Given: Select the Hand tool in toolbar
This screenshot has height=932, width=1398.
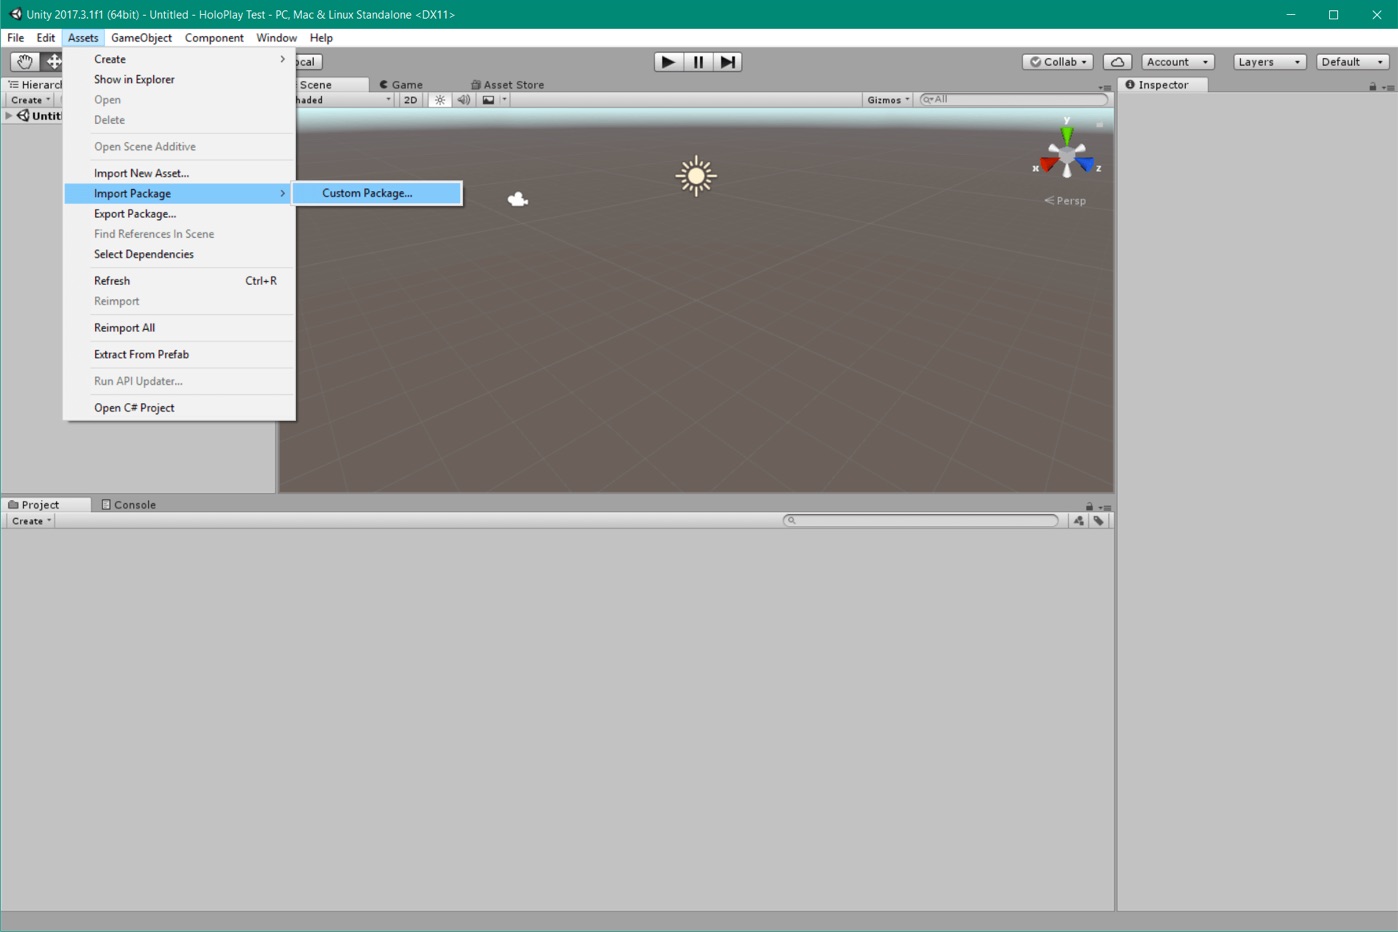Looking at the screenshot, I should (x=25, y=62).
